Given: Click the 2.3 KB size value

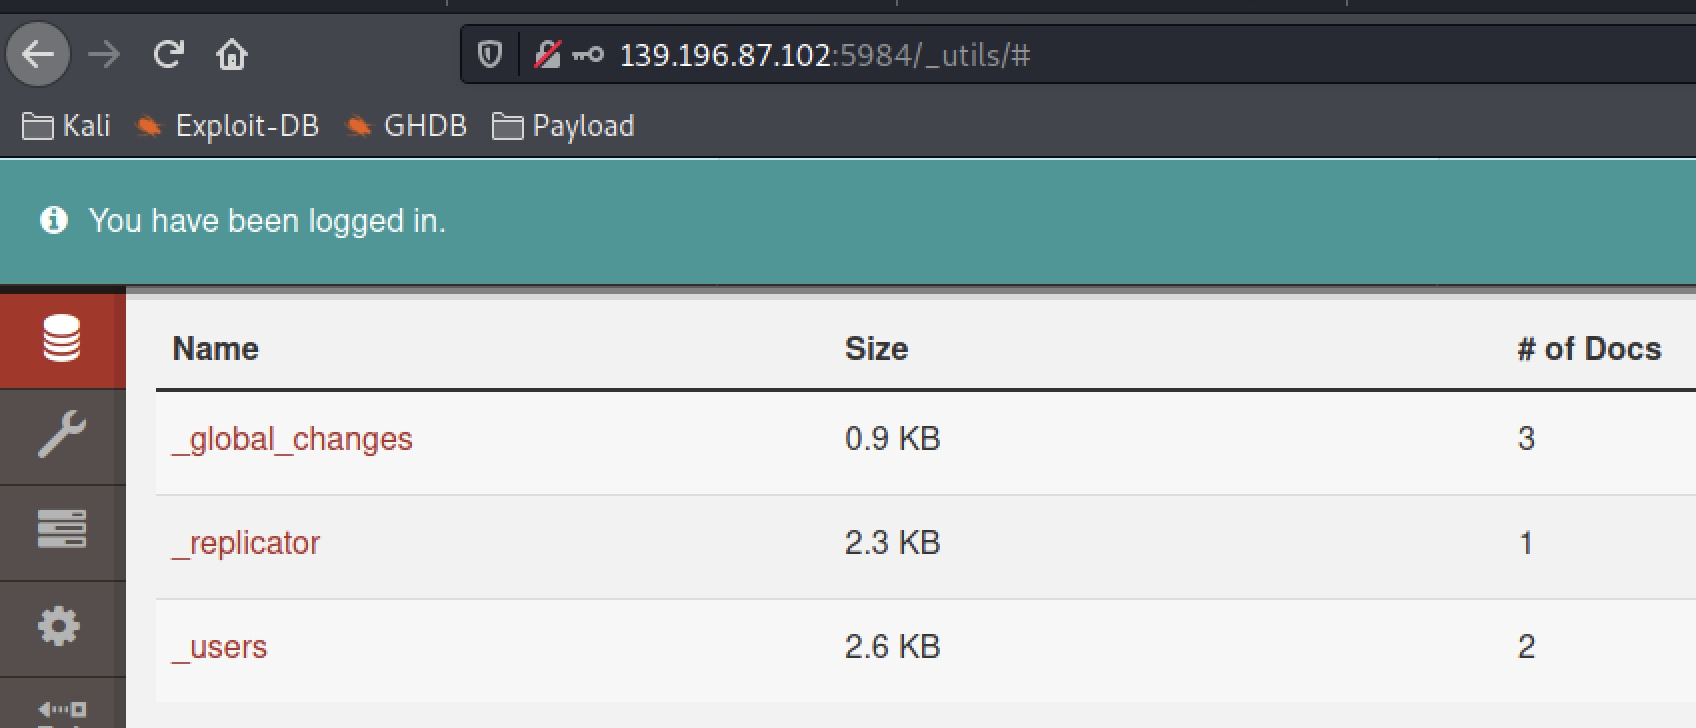Looking at the screenshot, I should 892,542.
